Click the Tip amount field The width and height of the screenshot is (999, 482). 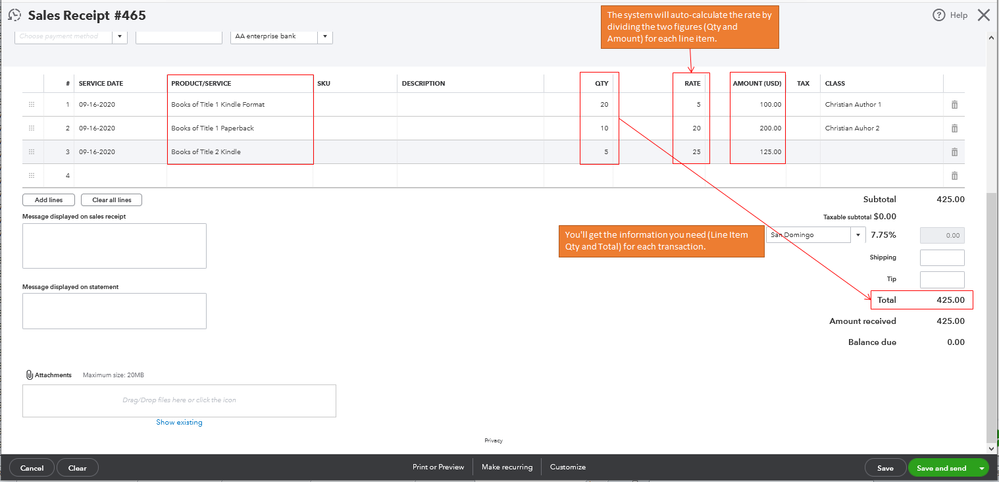click(942, 279)
